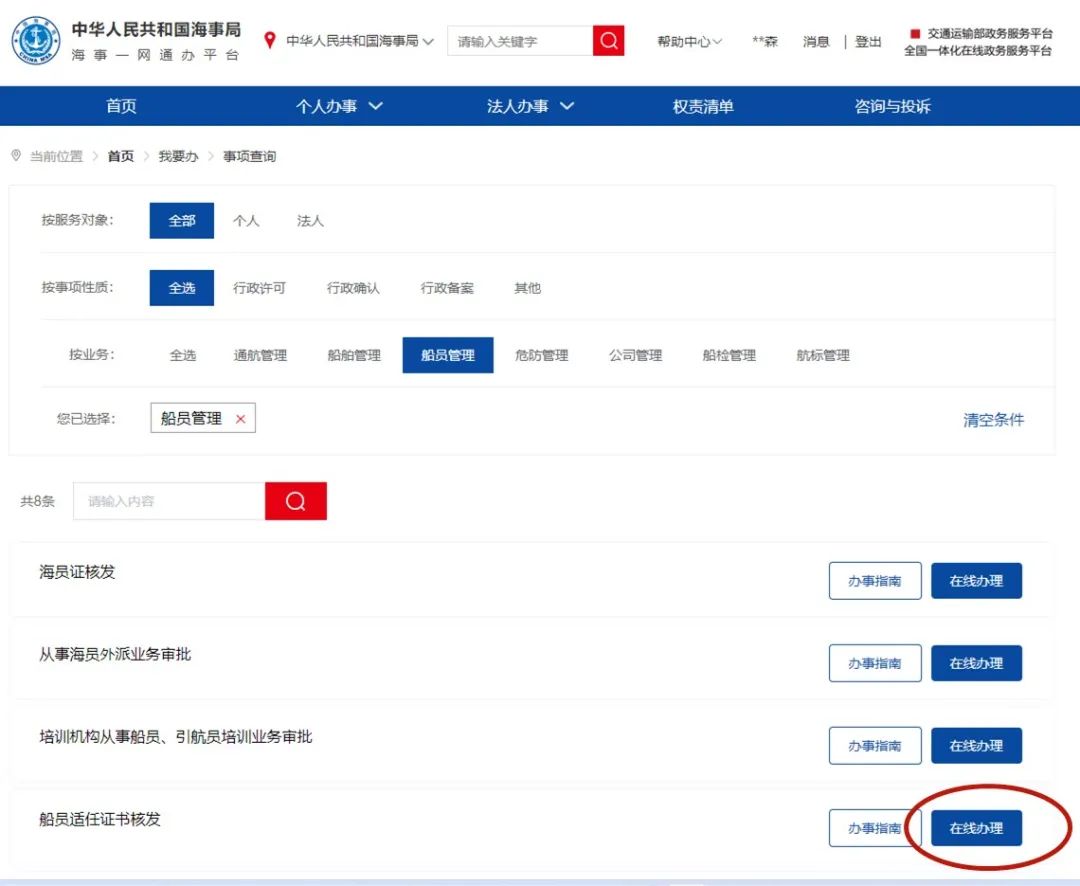1080x886 pixels.
Task: Click the red header search magnifier button
Action: tap(608, 41)
